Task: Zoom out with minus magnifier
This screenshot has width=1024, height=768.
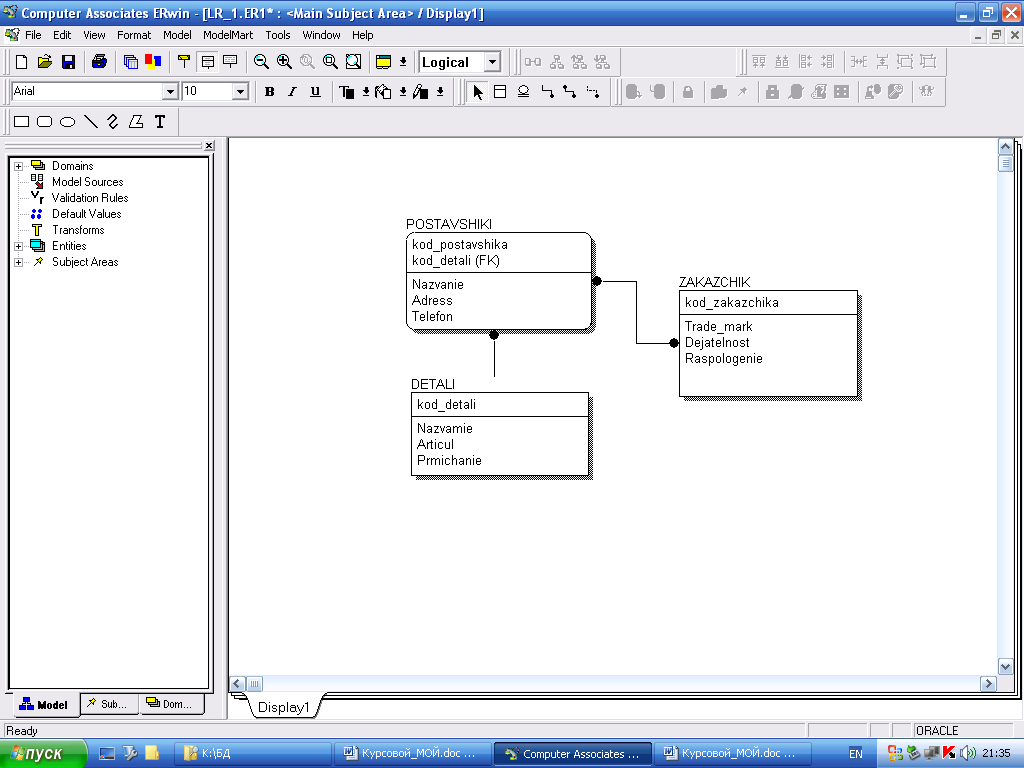Action: click(x=261, y=62)
